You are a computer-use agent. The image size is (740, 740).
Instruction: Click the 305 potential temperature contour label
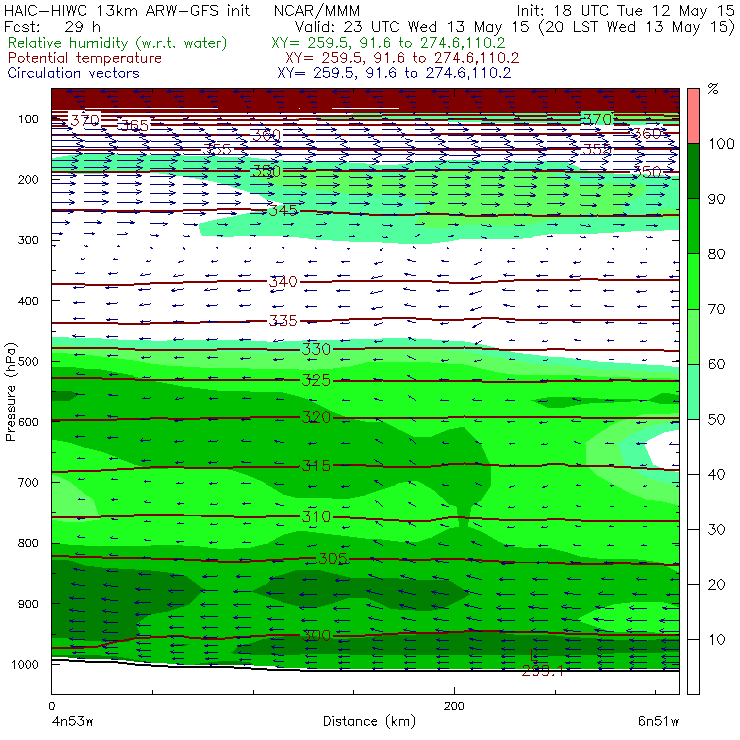[333, 559]
